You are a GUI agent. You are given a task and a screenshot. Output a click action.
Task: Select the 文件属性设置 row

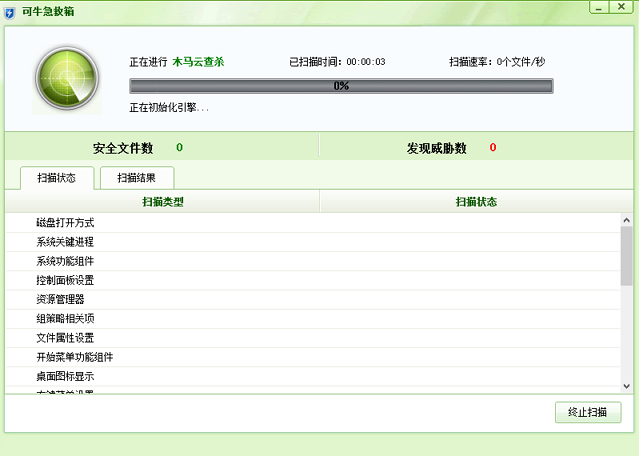pos(313,338)
